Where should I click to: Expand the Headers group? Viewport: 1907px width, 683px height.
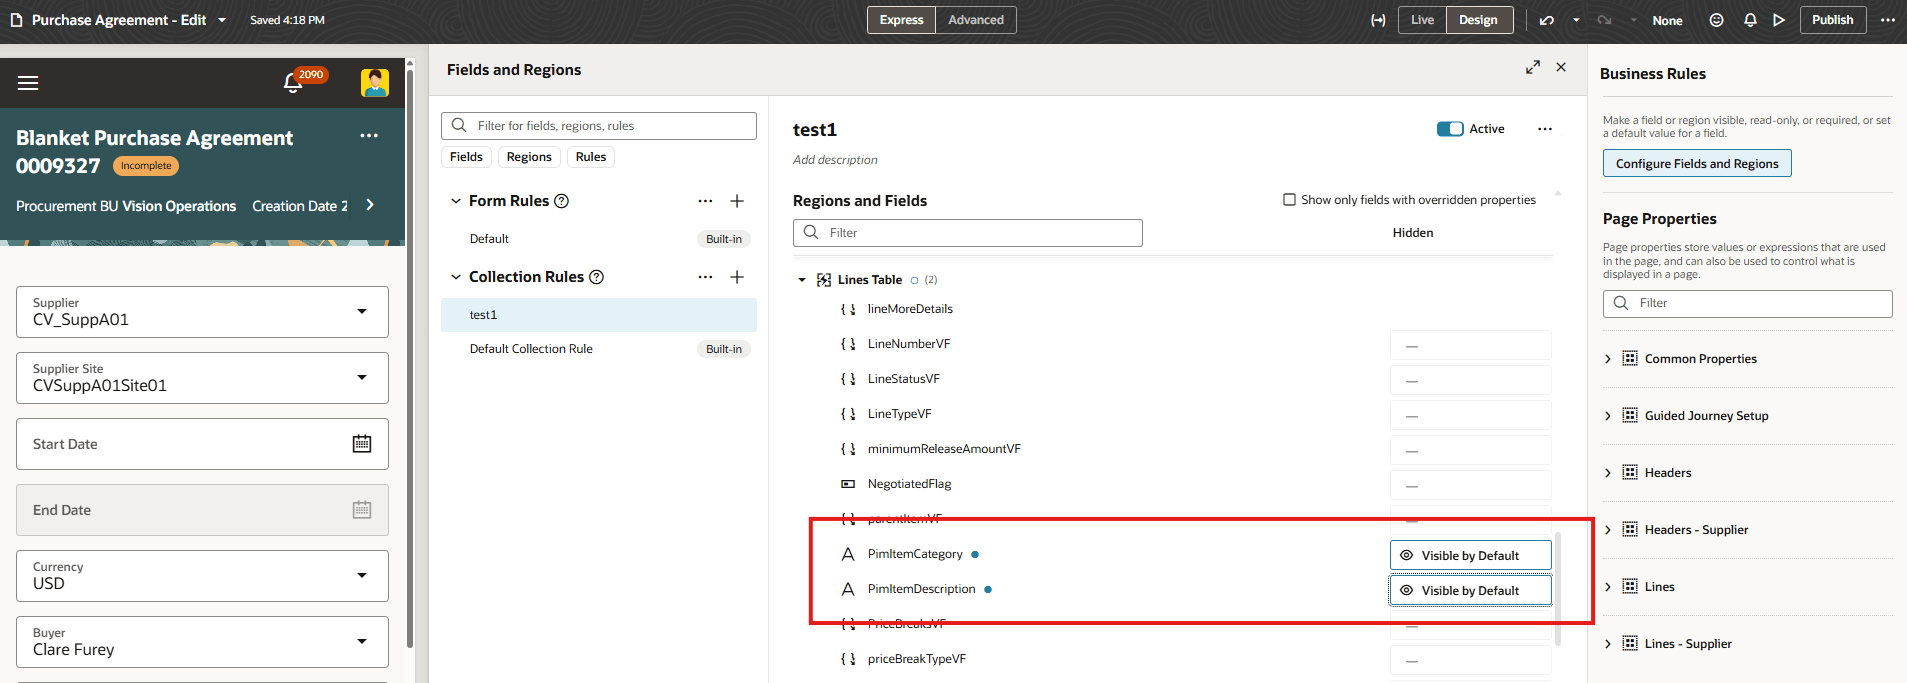pyautogui.click(x=1607, y=473)
